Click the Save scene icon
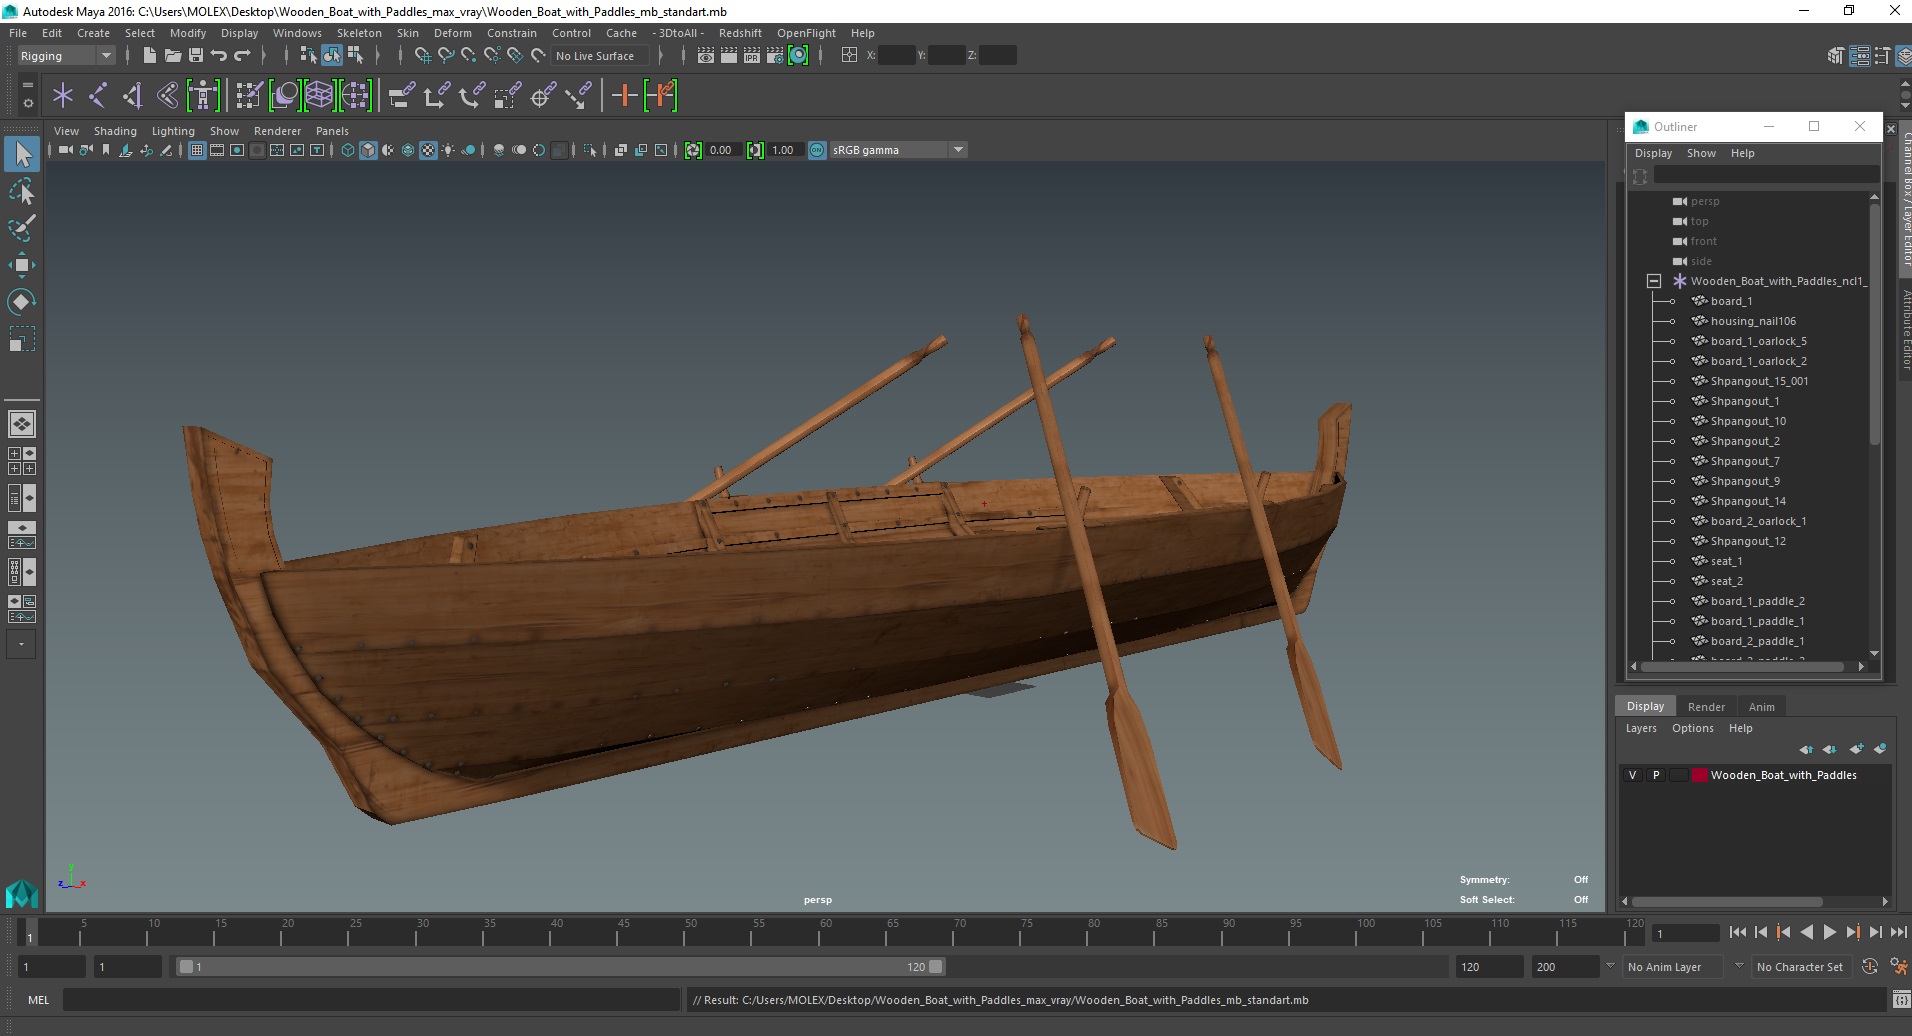1912x1036 pixels. (196, 56)
